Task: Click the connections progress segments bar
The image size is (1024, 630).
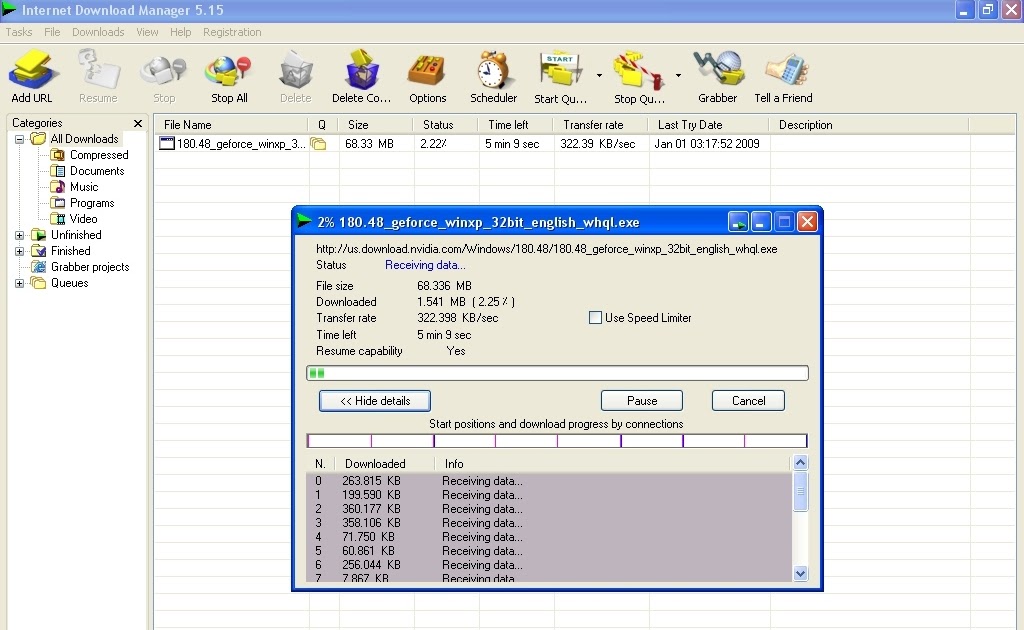Action: pyautogui.click(x=557, y=441)
